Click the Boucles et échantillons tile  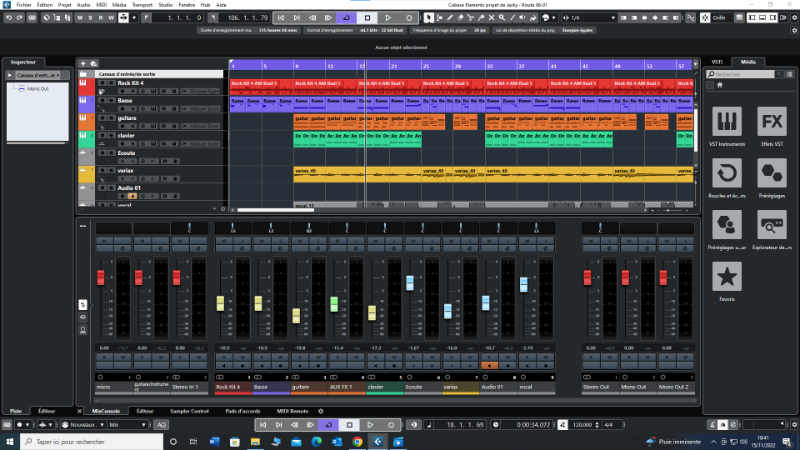pyautogui.click(x=725, y=174)
